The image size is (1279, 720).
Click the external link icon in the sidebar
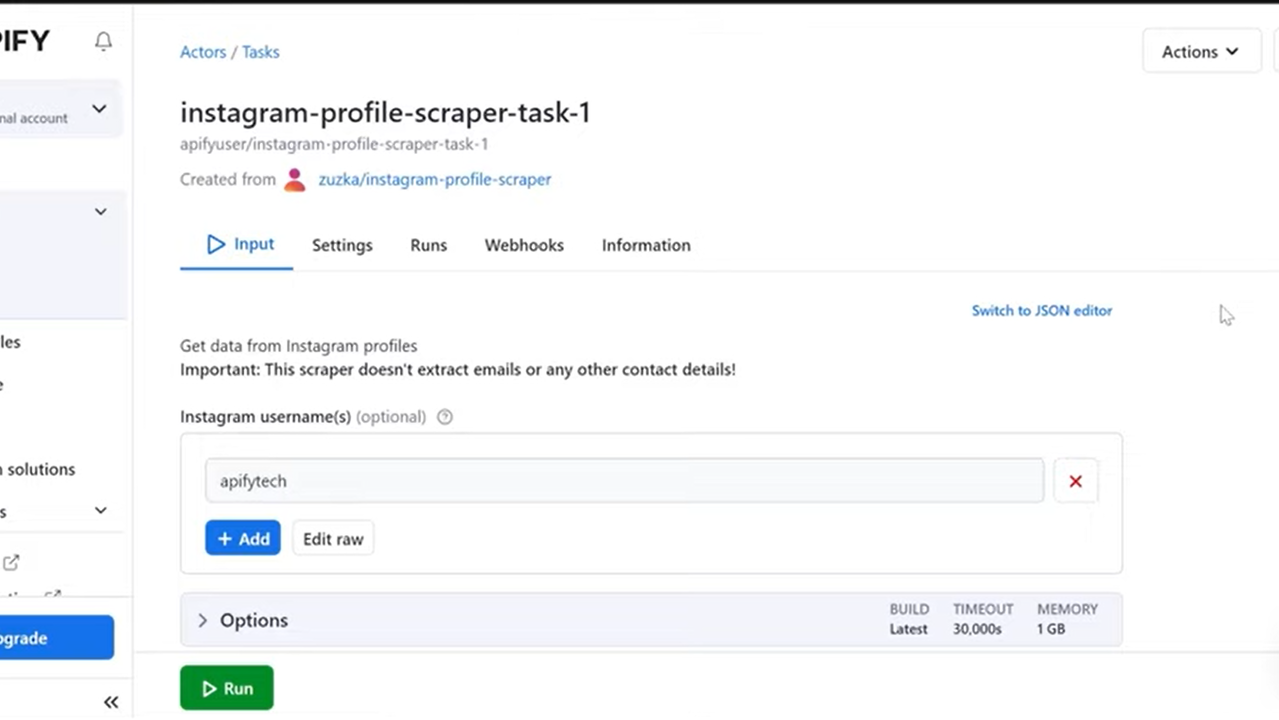tap(11, 562)
